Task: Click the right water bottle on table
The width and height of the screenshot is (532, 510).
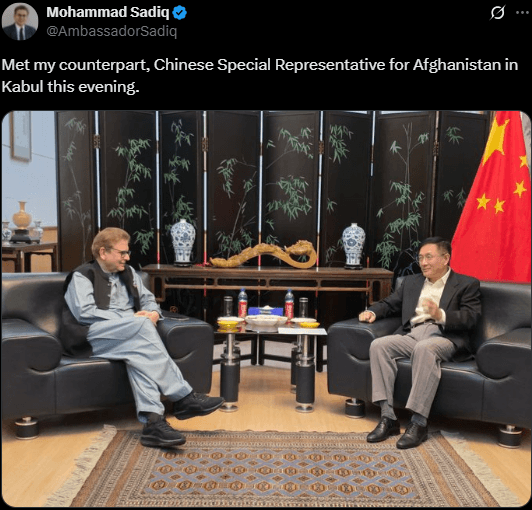Action: pyautogui.click(x=289, y=303)
